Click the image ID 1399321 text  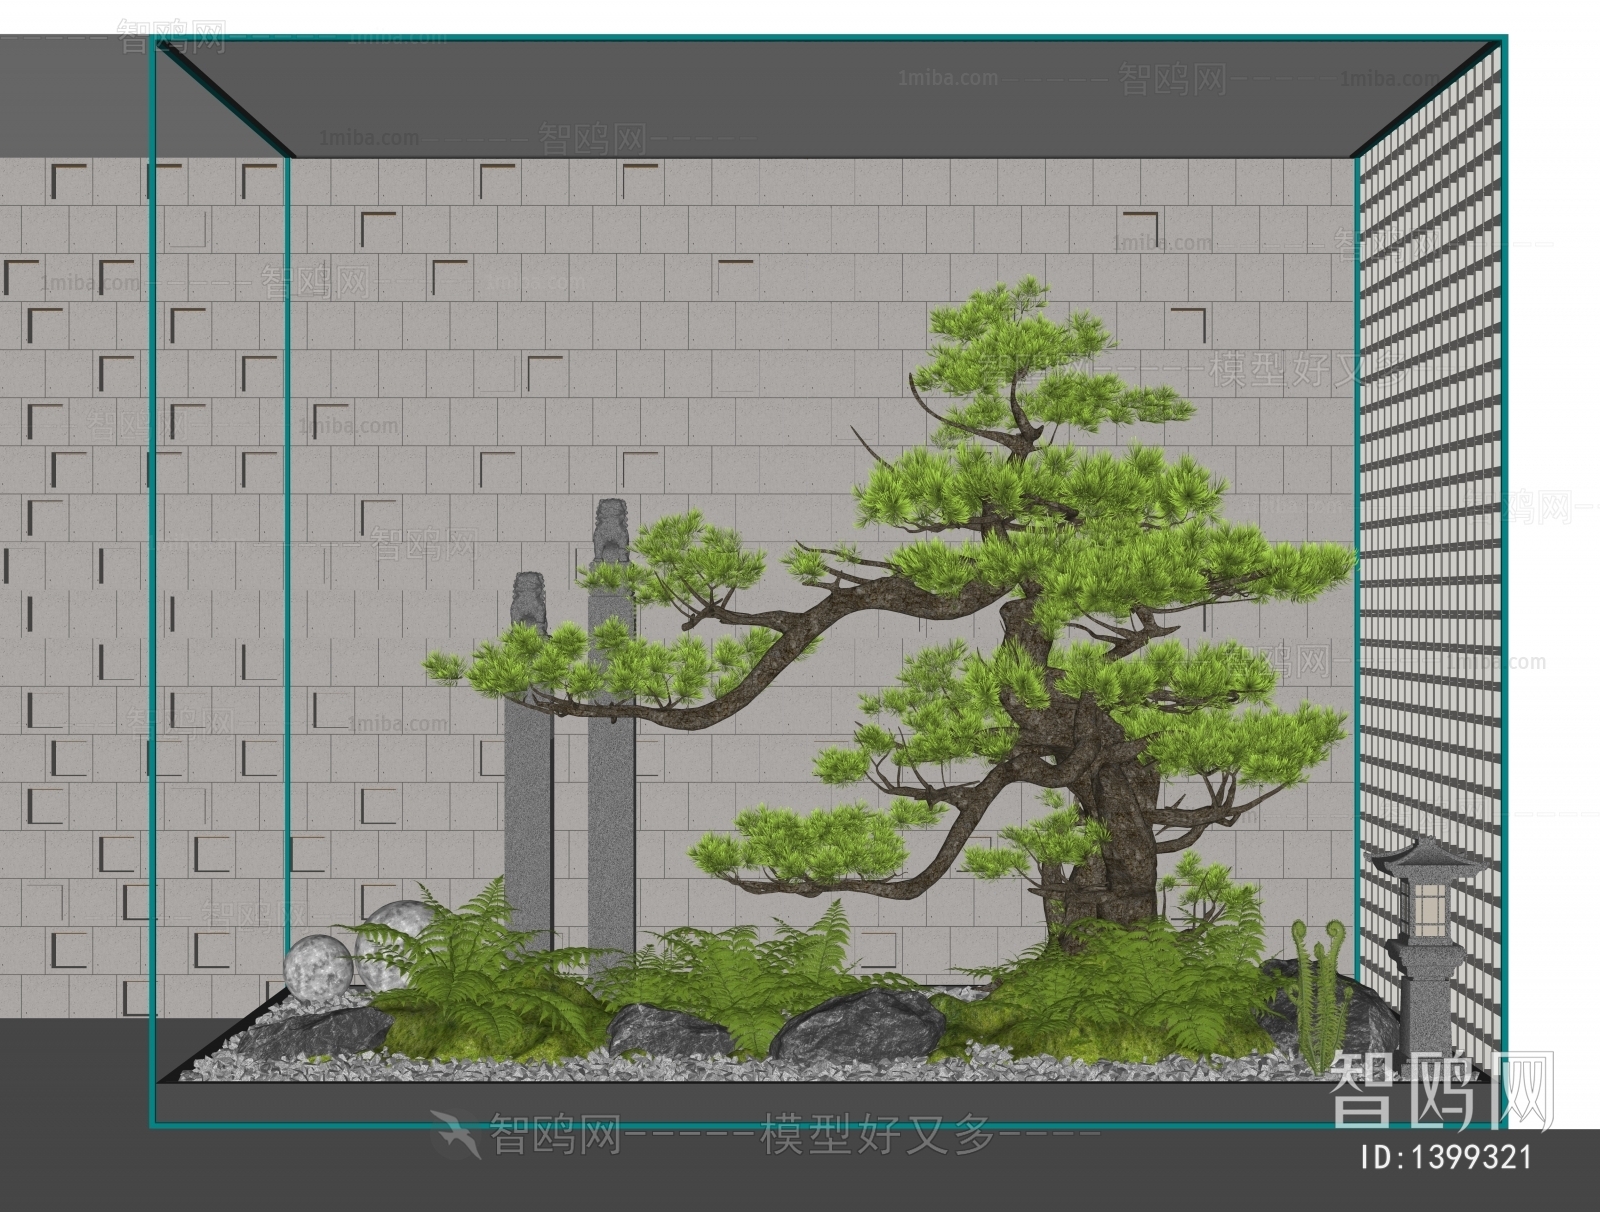(x=1447, y=1158)
